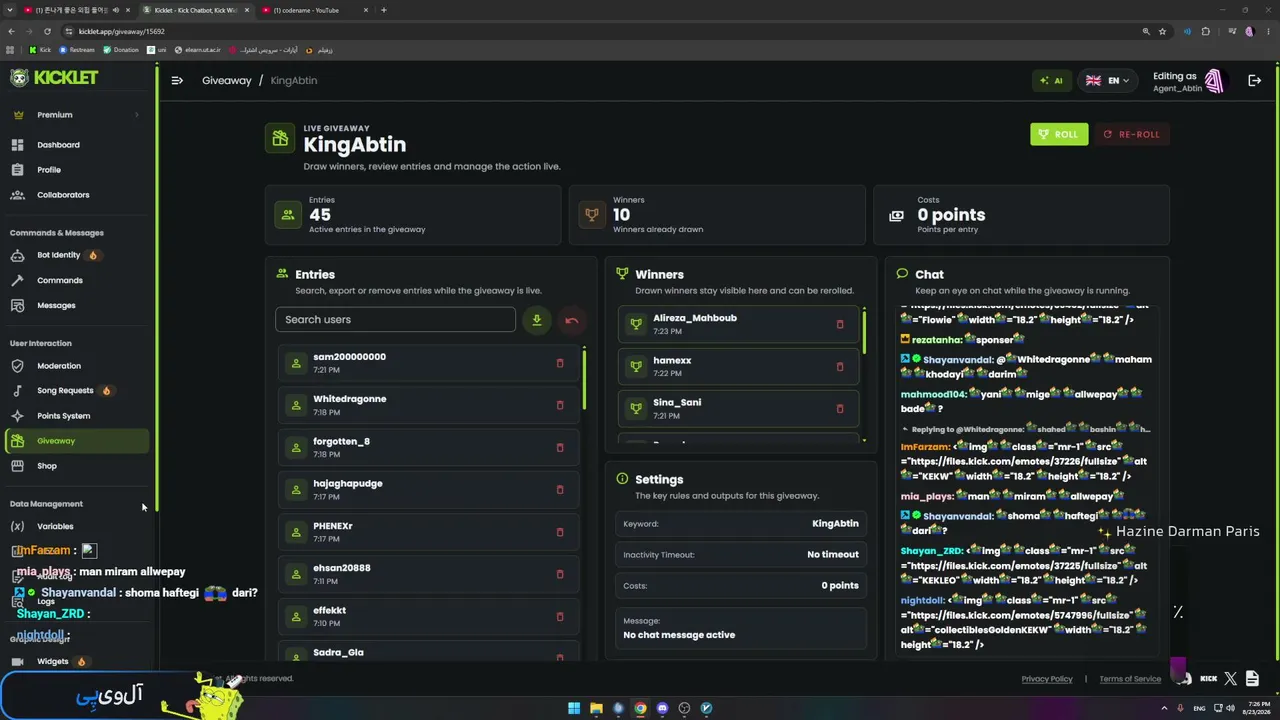
Task: Click entry name Whitedragonne
Action: pyautogui.click(x=349, y=399)
